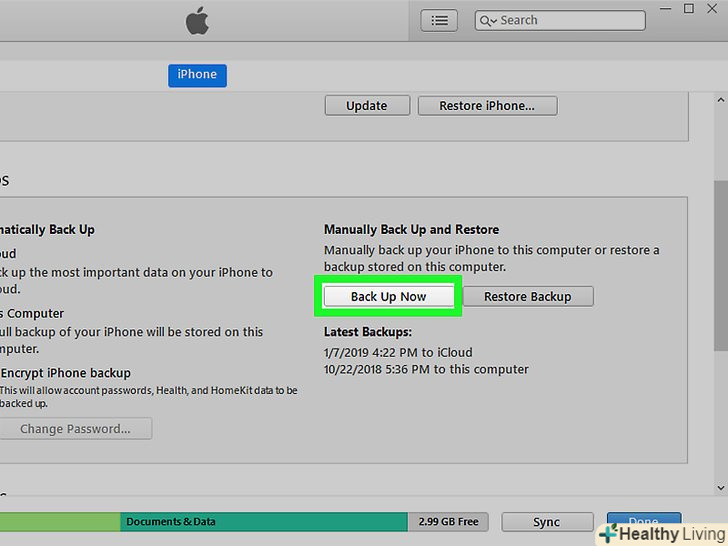The image size is (728, 546).
Task: Click the 1/7/2019 4:22 PM to iCloud entry
Action: pyautogui.click(x=398, y=352)
